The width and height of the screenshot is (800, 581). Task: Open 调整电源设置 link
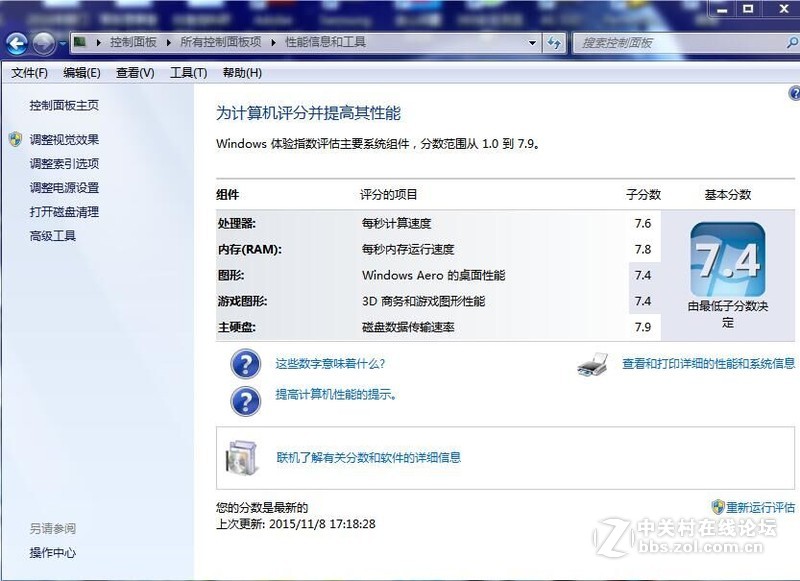tap(64, 188)
